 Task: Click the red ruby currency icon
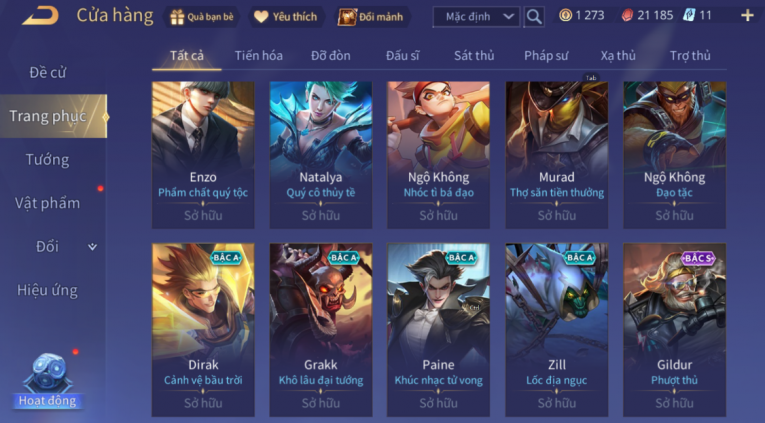627,16
